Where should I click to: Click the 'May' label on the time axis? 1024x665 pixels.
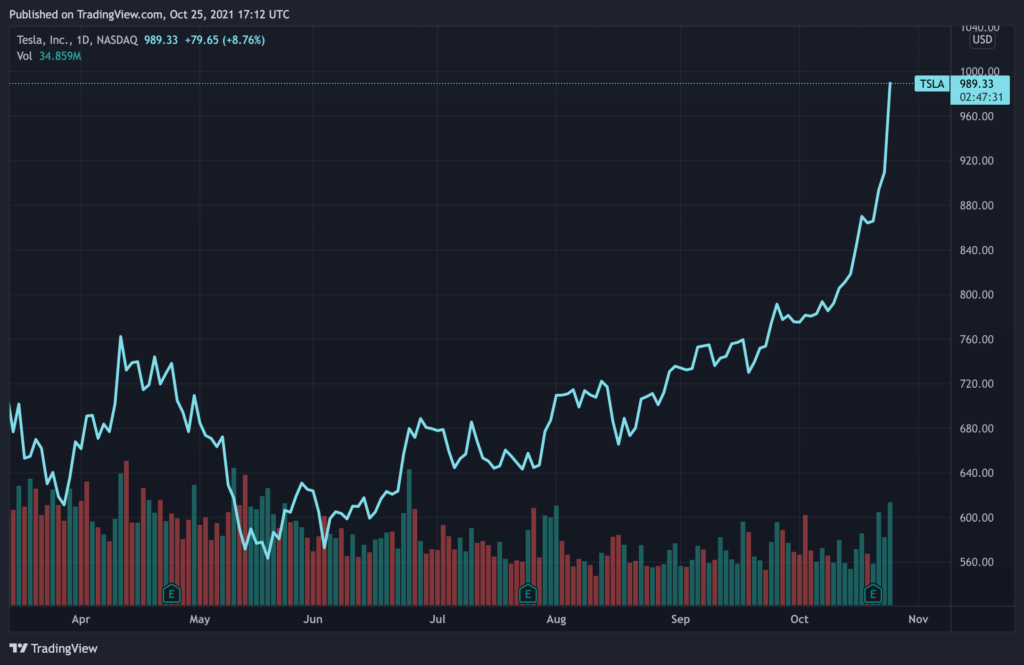tap(200, 619)
